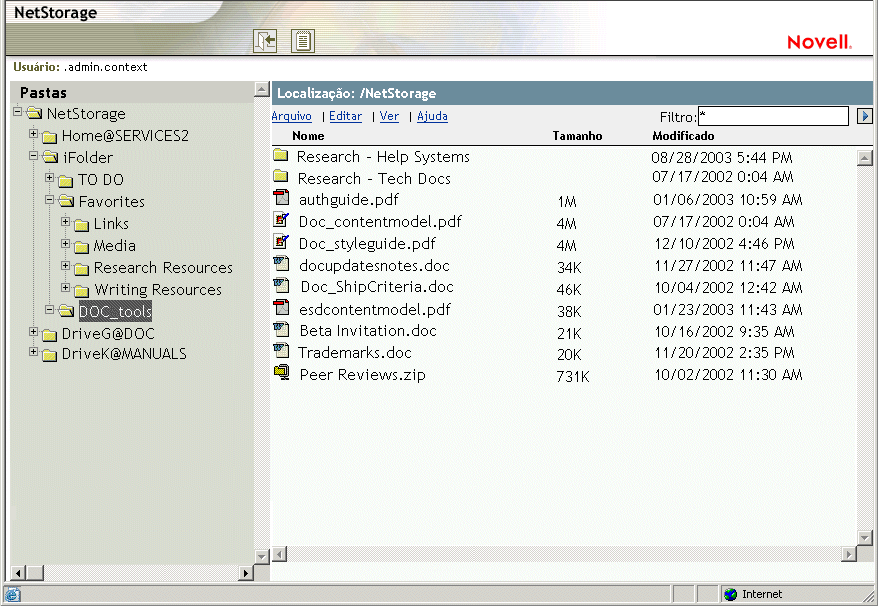Open the Ver menu
Screen dimensions: 878x606
pyautogui.click(x=389, y=116)
